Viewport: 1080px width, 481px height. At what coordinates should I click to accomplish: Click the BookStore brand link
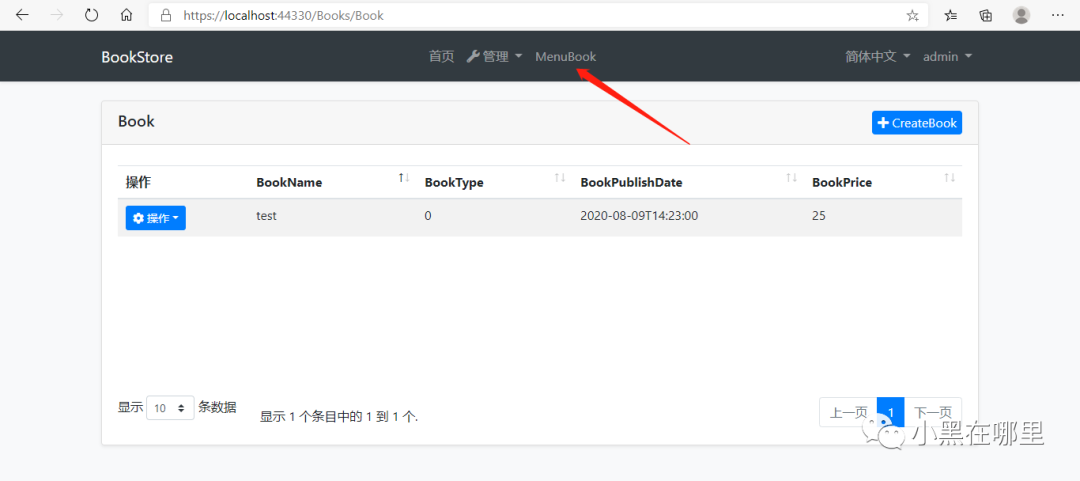(137, 57)
